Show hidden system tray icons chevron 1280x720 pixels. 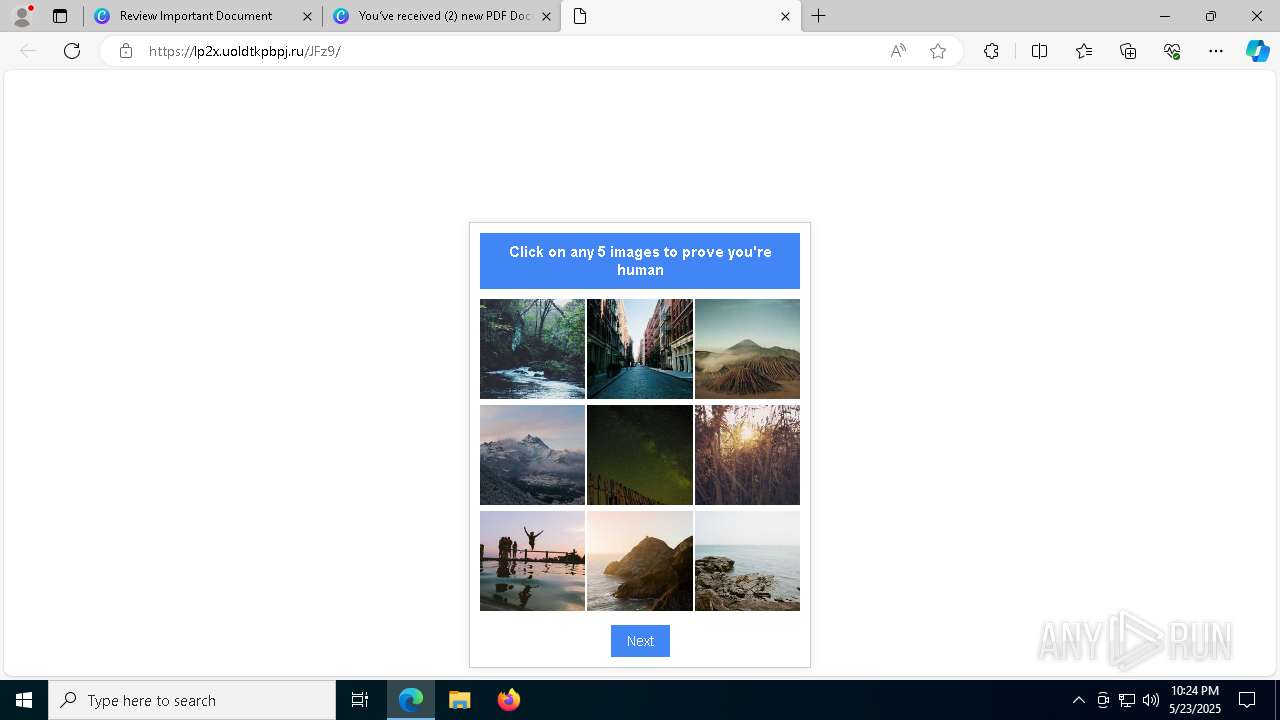[1078, 700]
